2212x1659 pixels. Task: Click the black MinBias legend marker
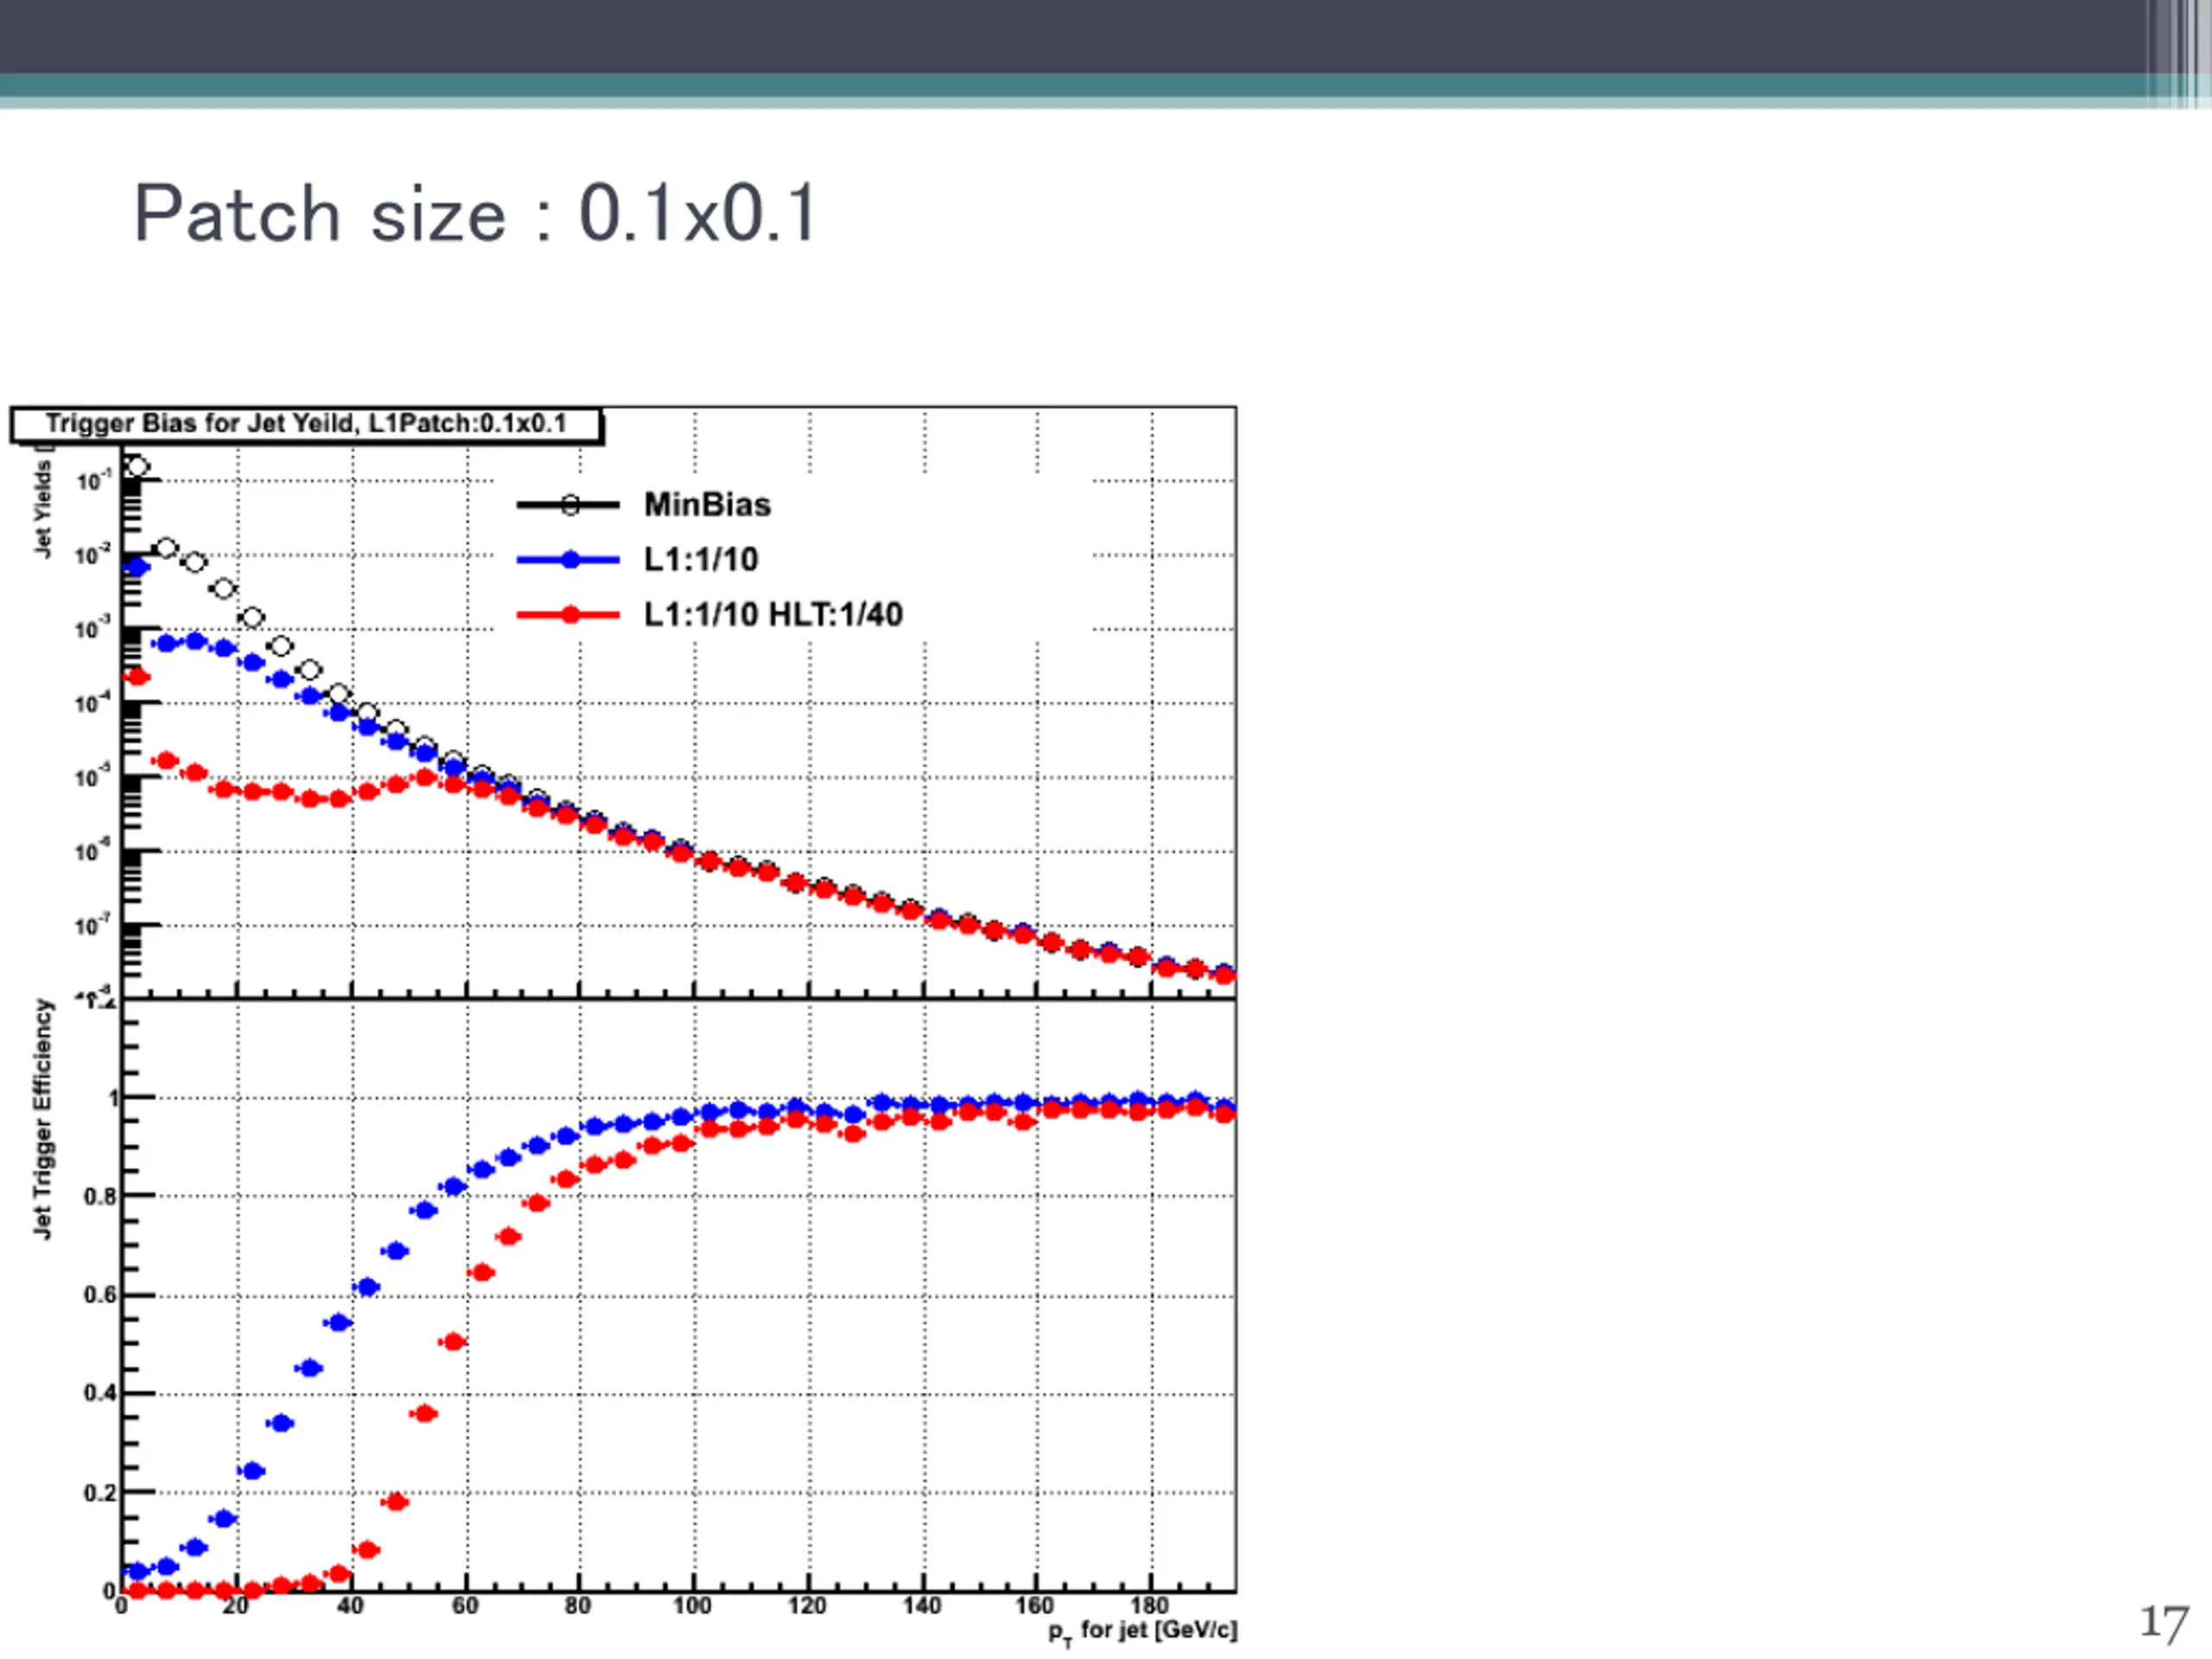pyautogui.click(x=569, y=506)
